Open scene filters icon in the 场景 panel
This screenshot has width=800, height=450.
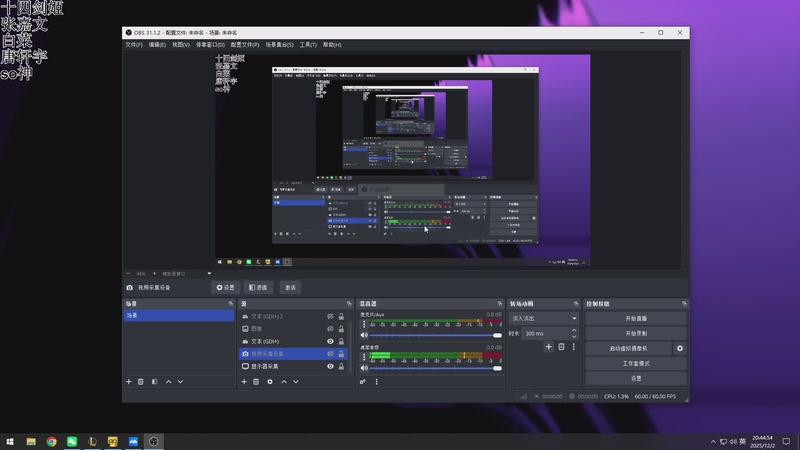pyautogui.click(x=155, y=382)
